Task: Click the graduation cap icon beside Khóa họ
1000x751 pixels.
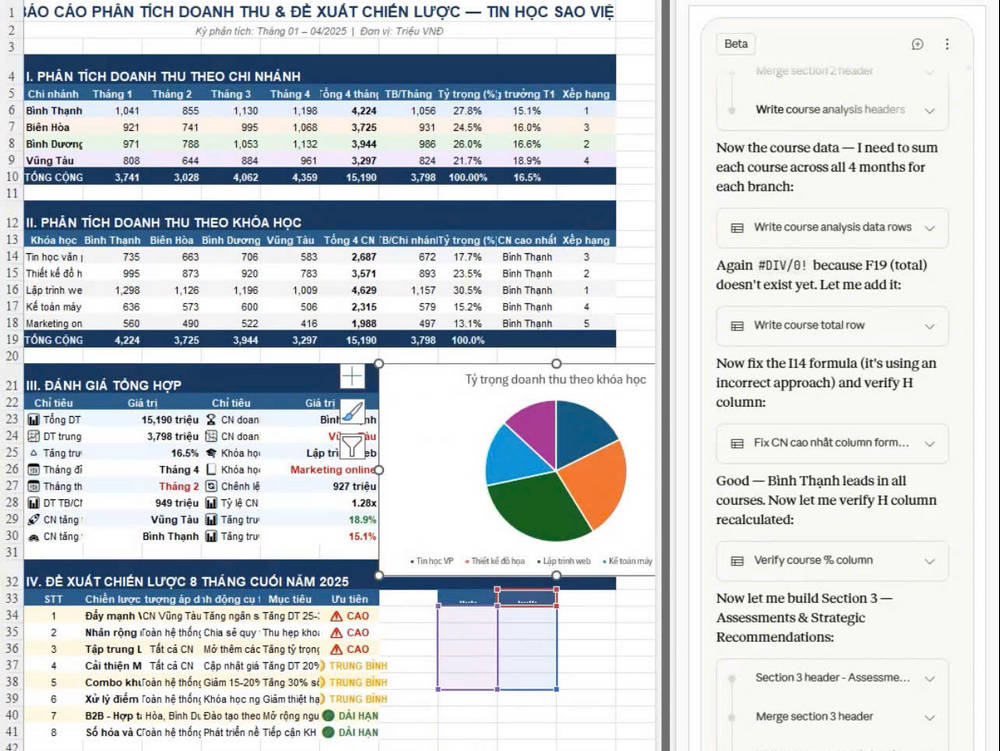Action: (211, 453)
